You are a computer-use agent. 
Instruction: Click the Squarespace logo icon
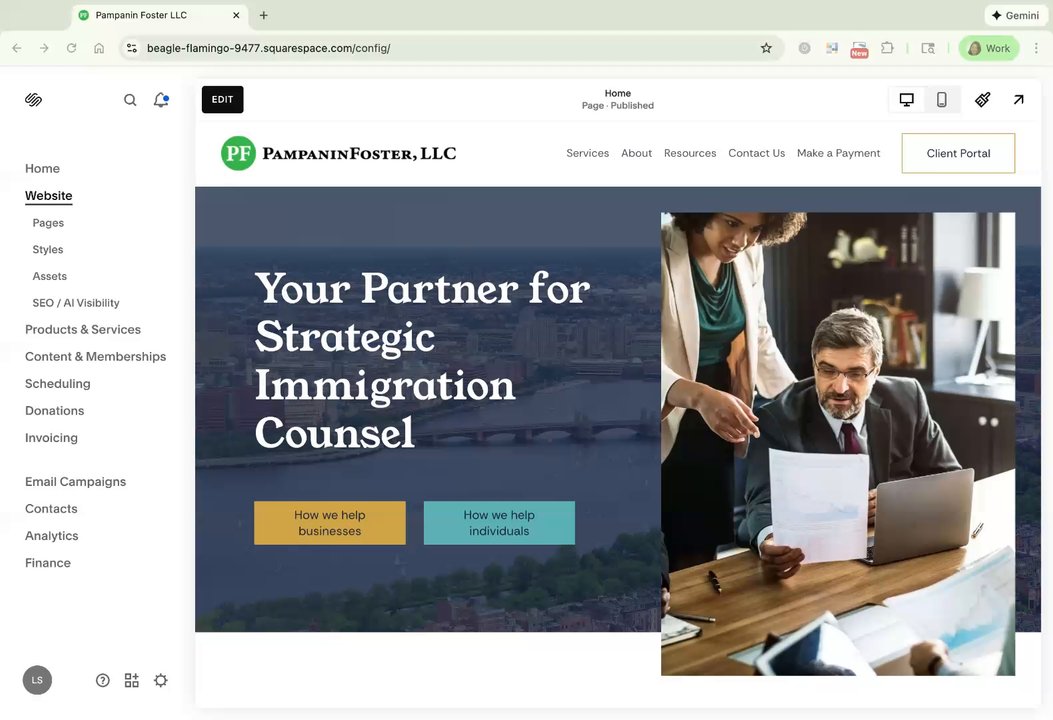pos(34,100)
